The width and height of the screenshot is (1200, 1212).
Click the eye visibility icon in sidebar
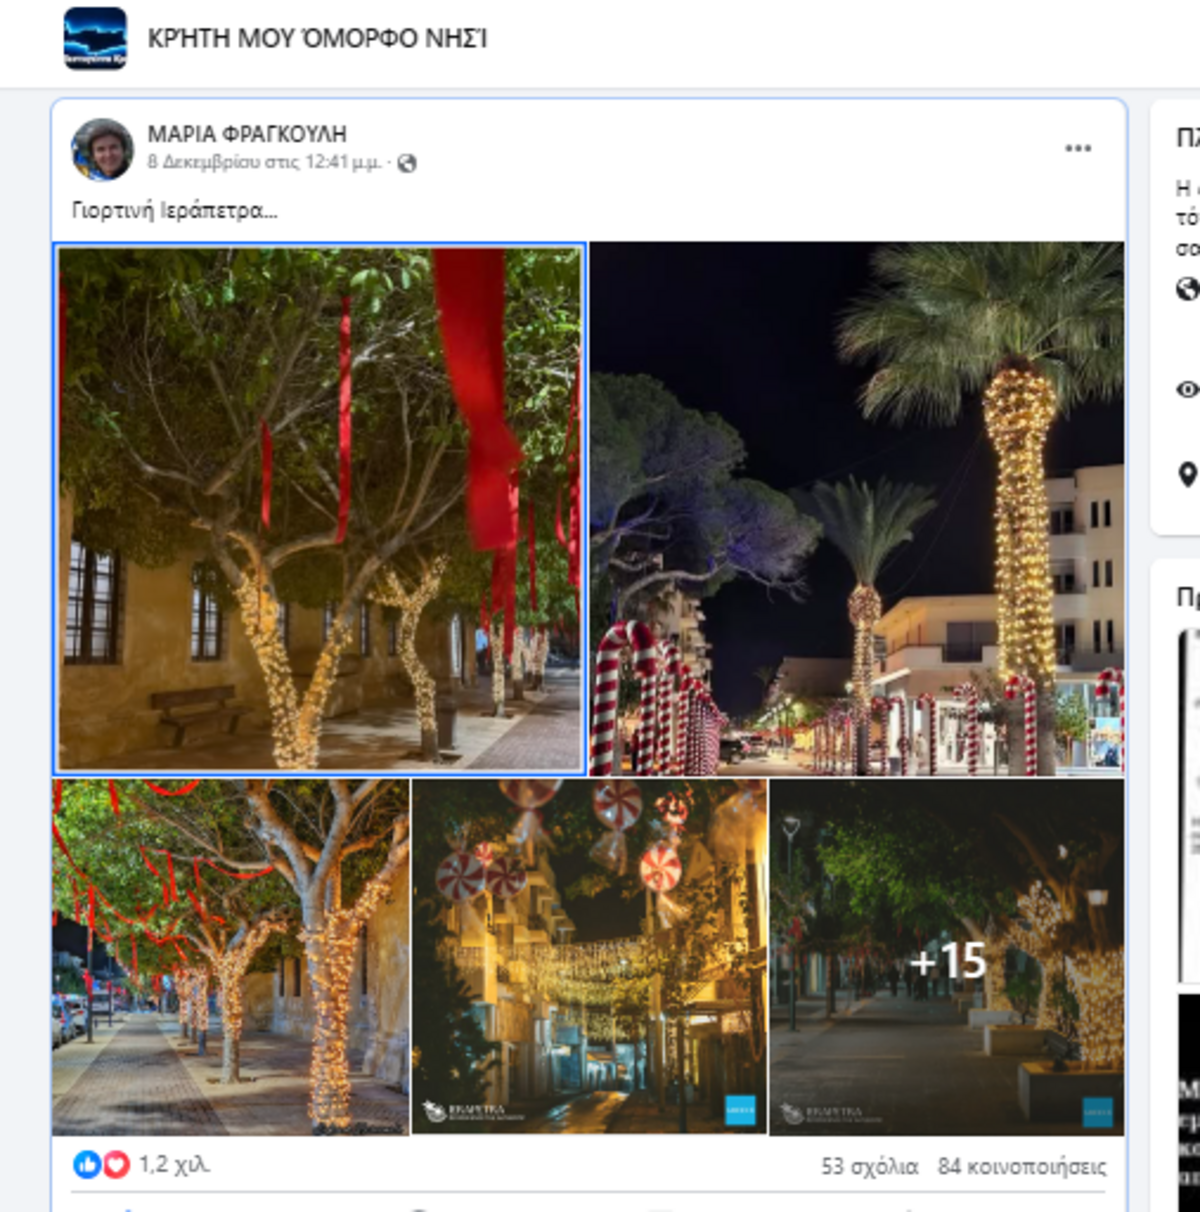point(1188,389)
